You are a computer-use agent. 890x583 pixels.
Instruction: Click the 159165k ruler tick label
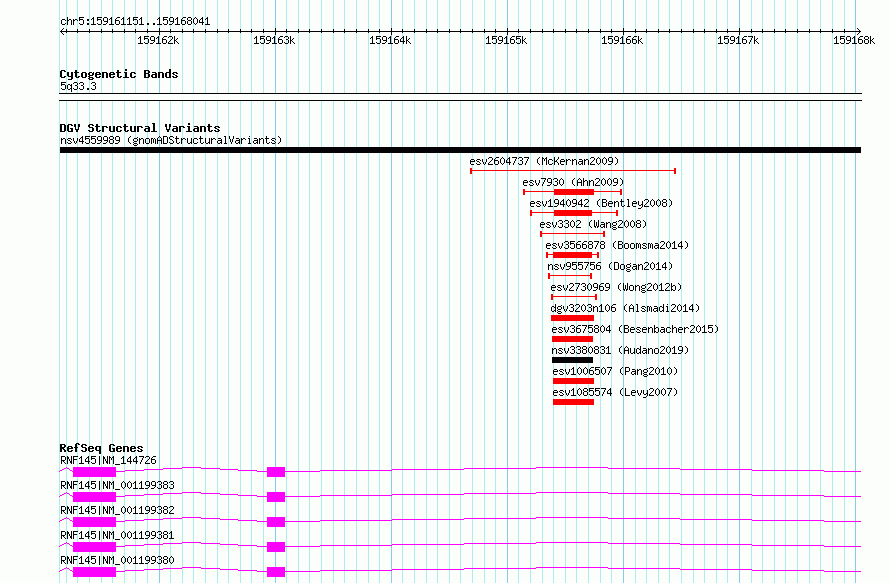tap(506, 41)
